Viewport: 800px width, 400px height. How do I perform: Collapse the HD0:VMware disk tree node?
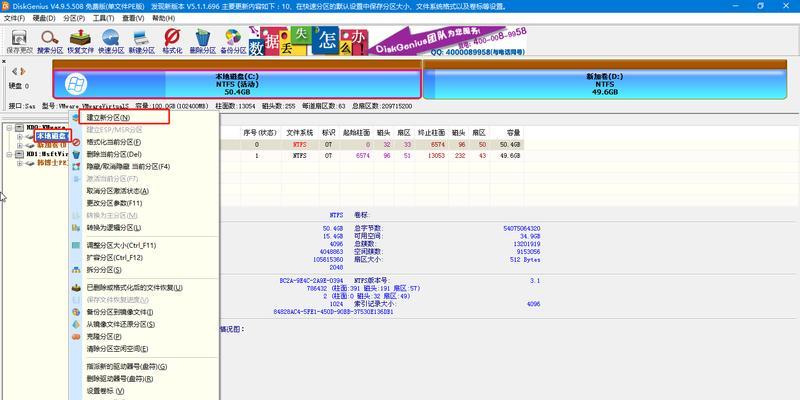(10, 128)
